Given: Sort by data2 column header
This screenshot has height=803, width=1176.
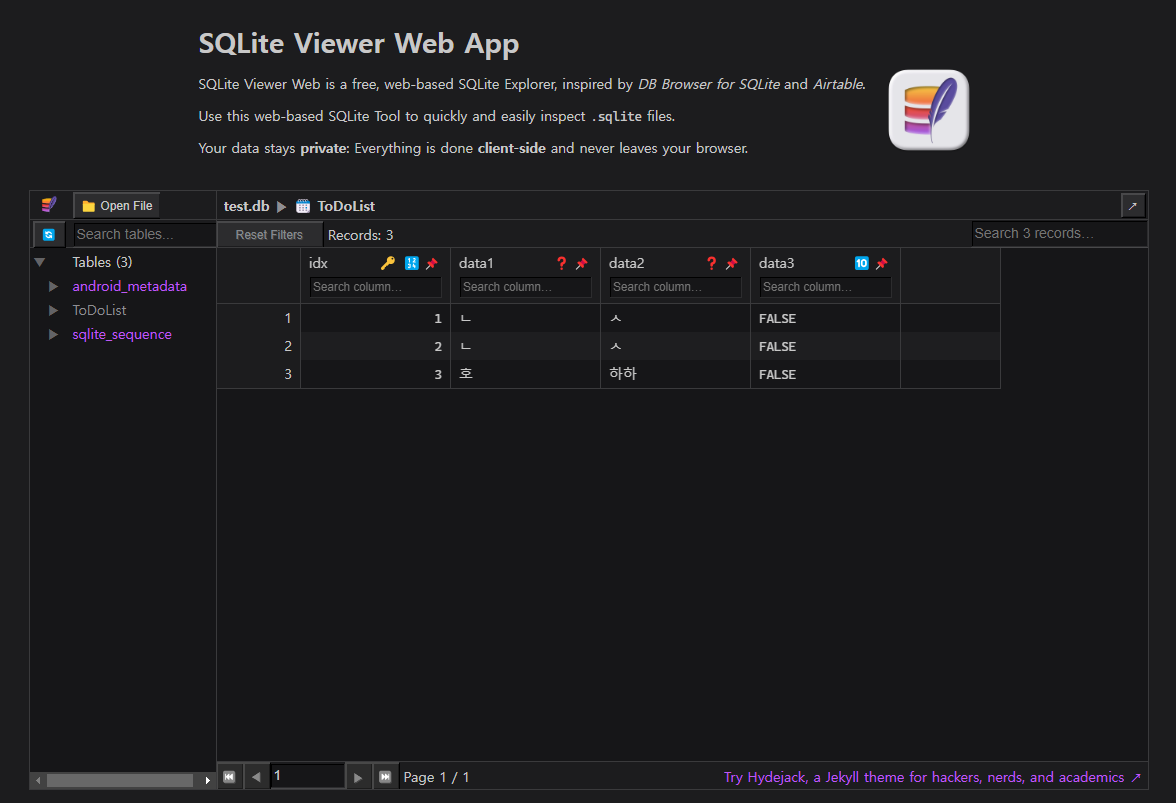Looking at the screenshot, I should [x=626, y=263].
